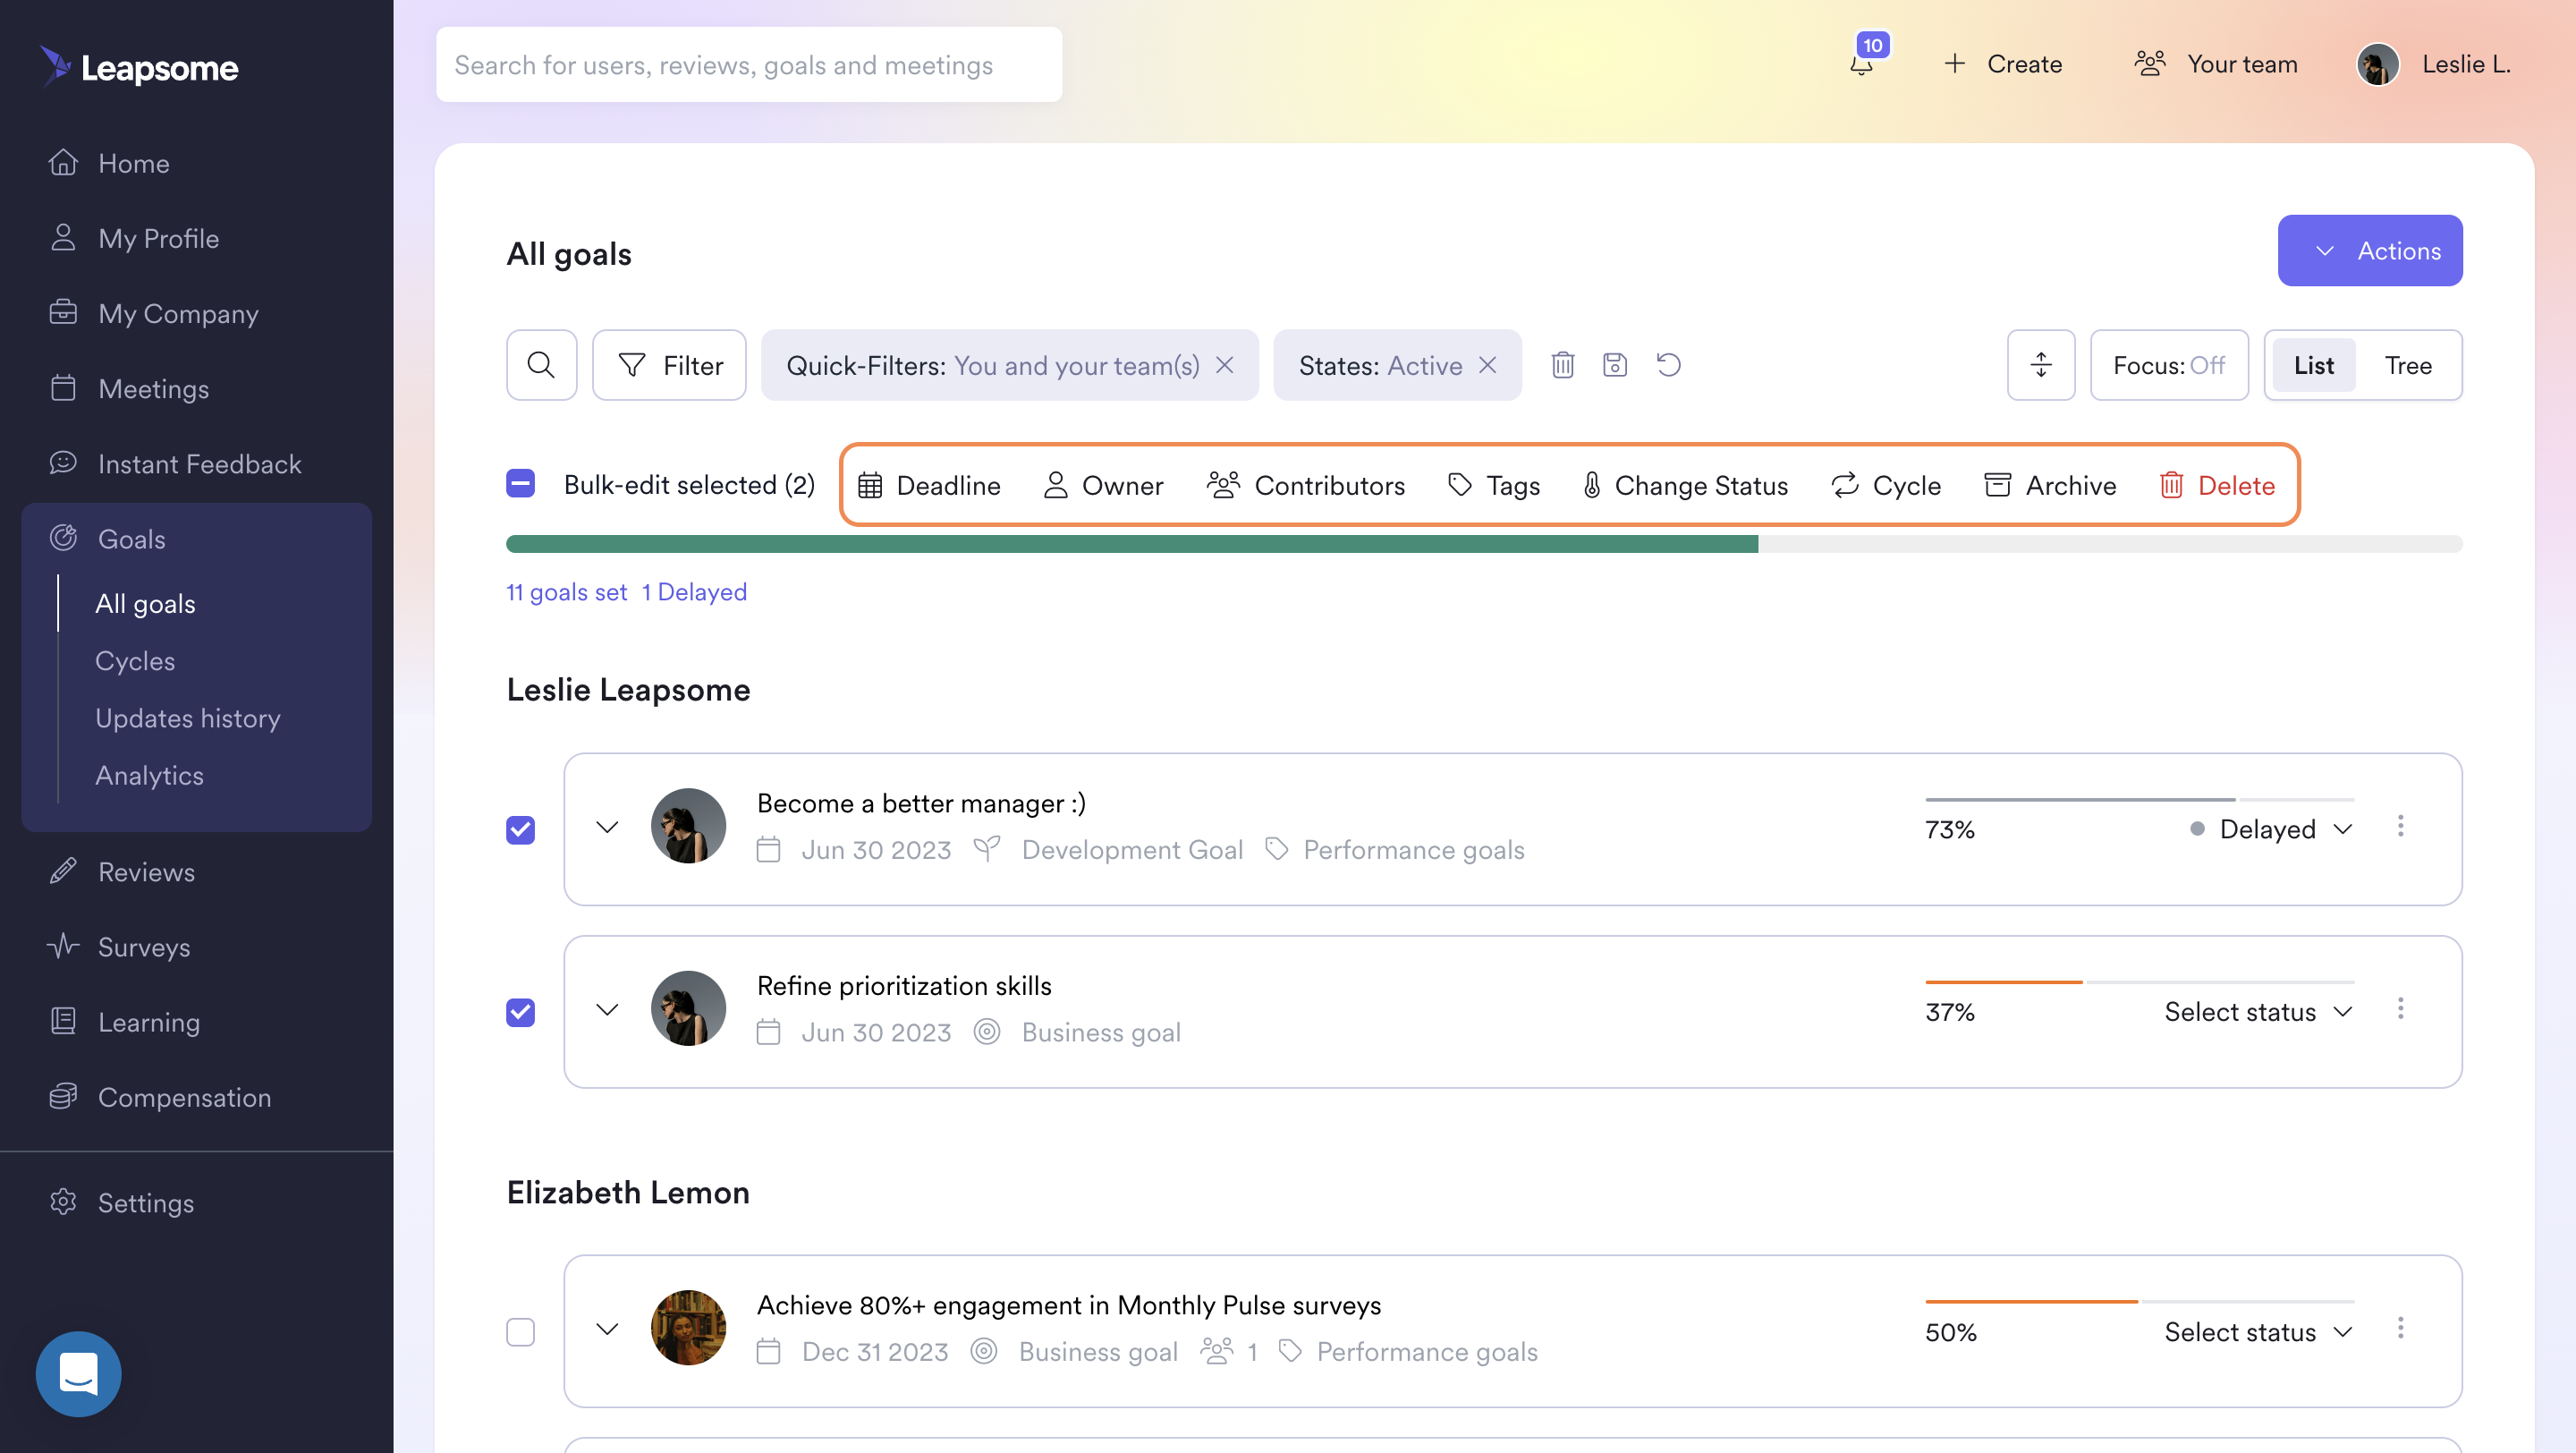Delete saved filter trash icon
Image resolution: width=2576 pixels, height=1453 pixels.
pos(1562,365)
